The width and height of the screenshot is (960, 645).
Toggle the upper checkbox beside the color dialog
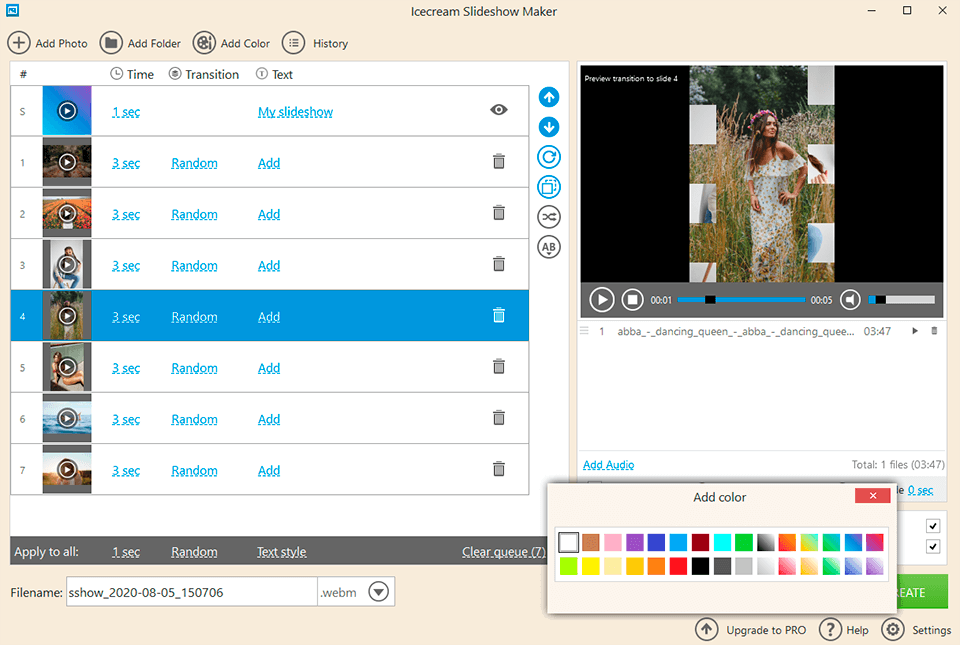[933, 525]
